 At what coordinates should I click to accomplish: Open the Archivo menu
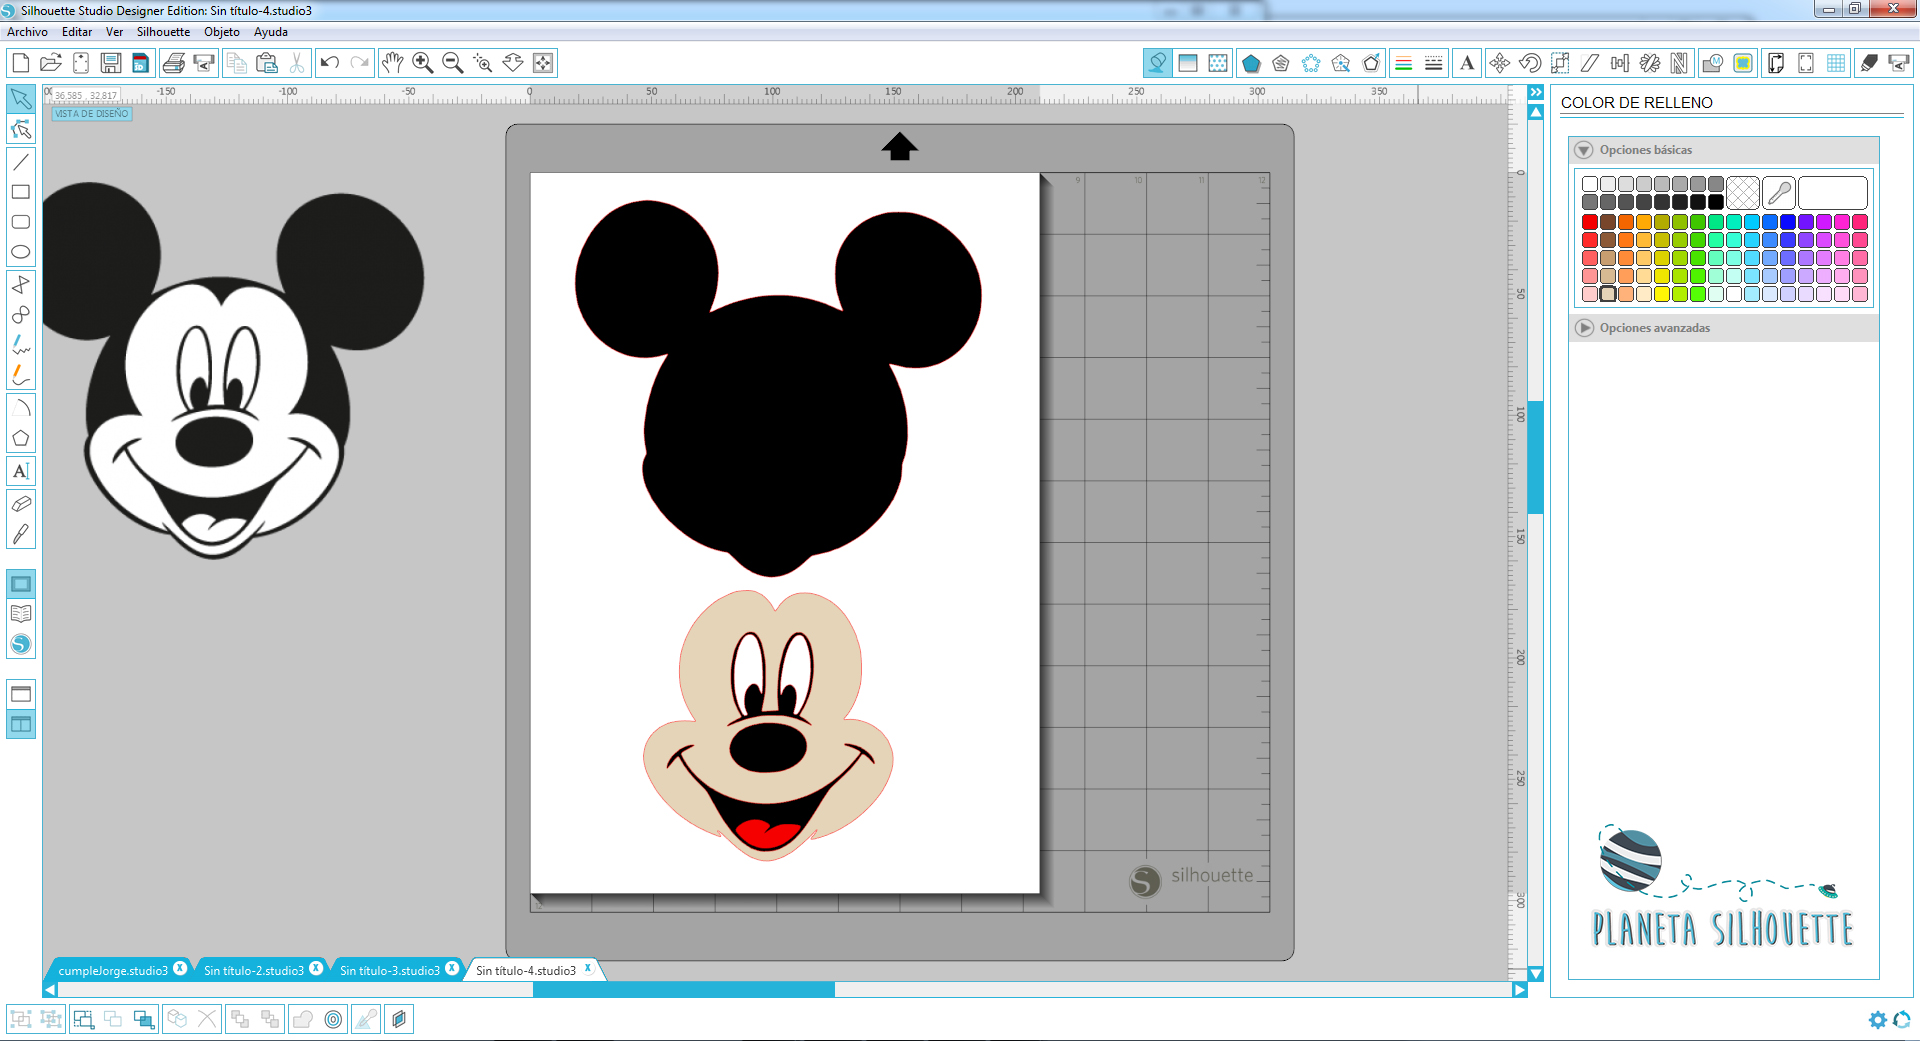point(27,32)
